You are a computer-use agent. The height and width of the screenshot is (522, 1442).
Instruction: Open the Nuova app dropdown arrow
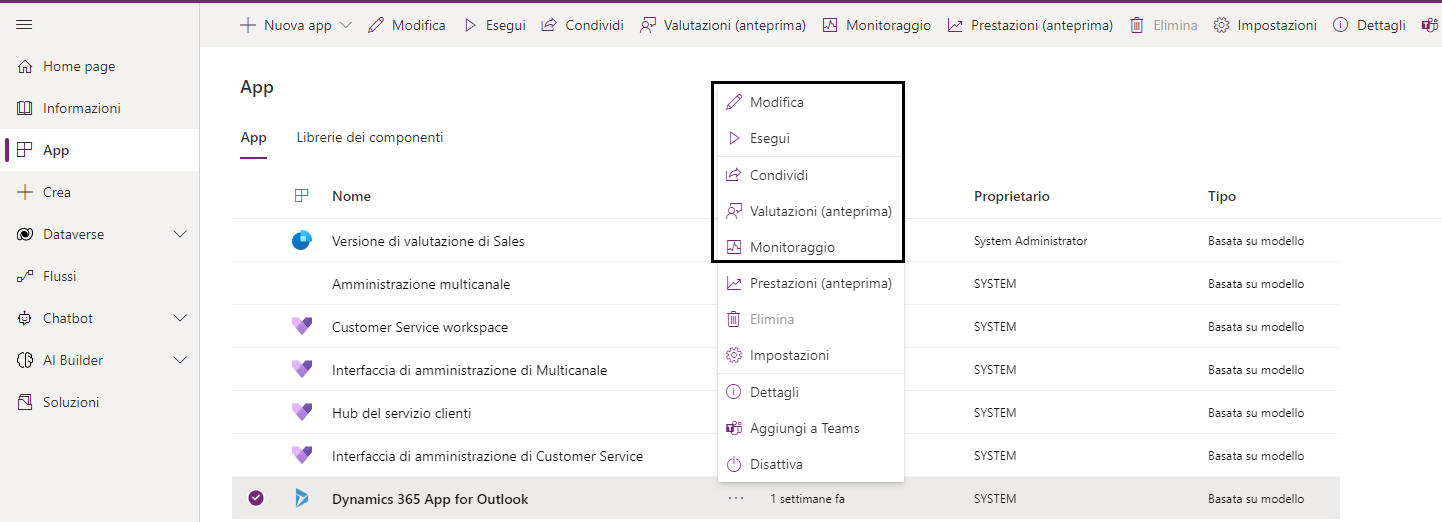tap(346, 25)
